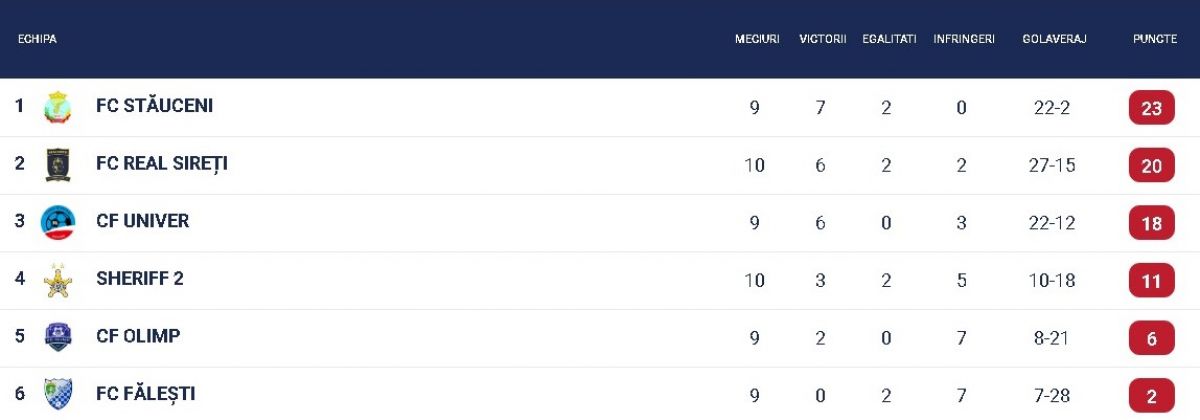This screenshot has width=1200, height=420.
Task: Click the CF Olimp club emblem
Action: (58, 337)
